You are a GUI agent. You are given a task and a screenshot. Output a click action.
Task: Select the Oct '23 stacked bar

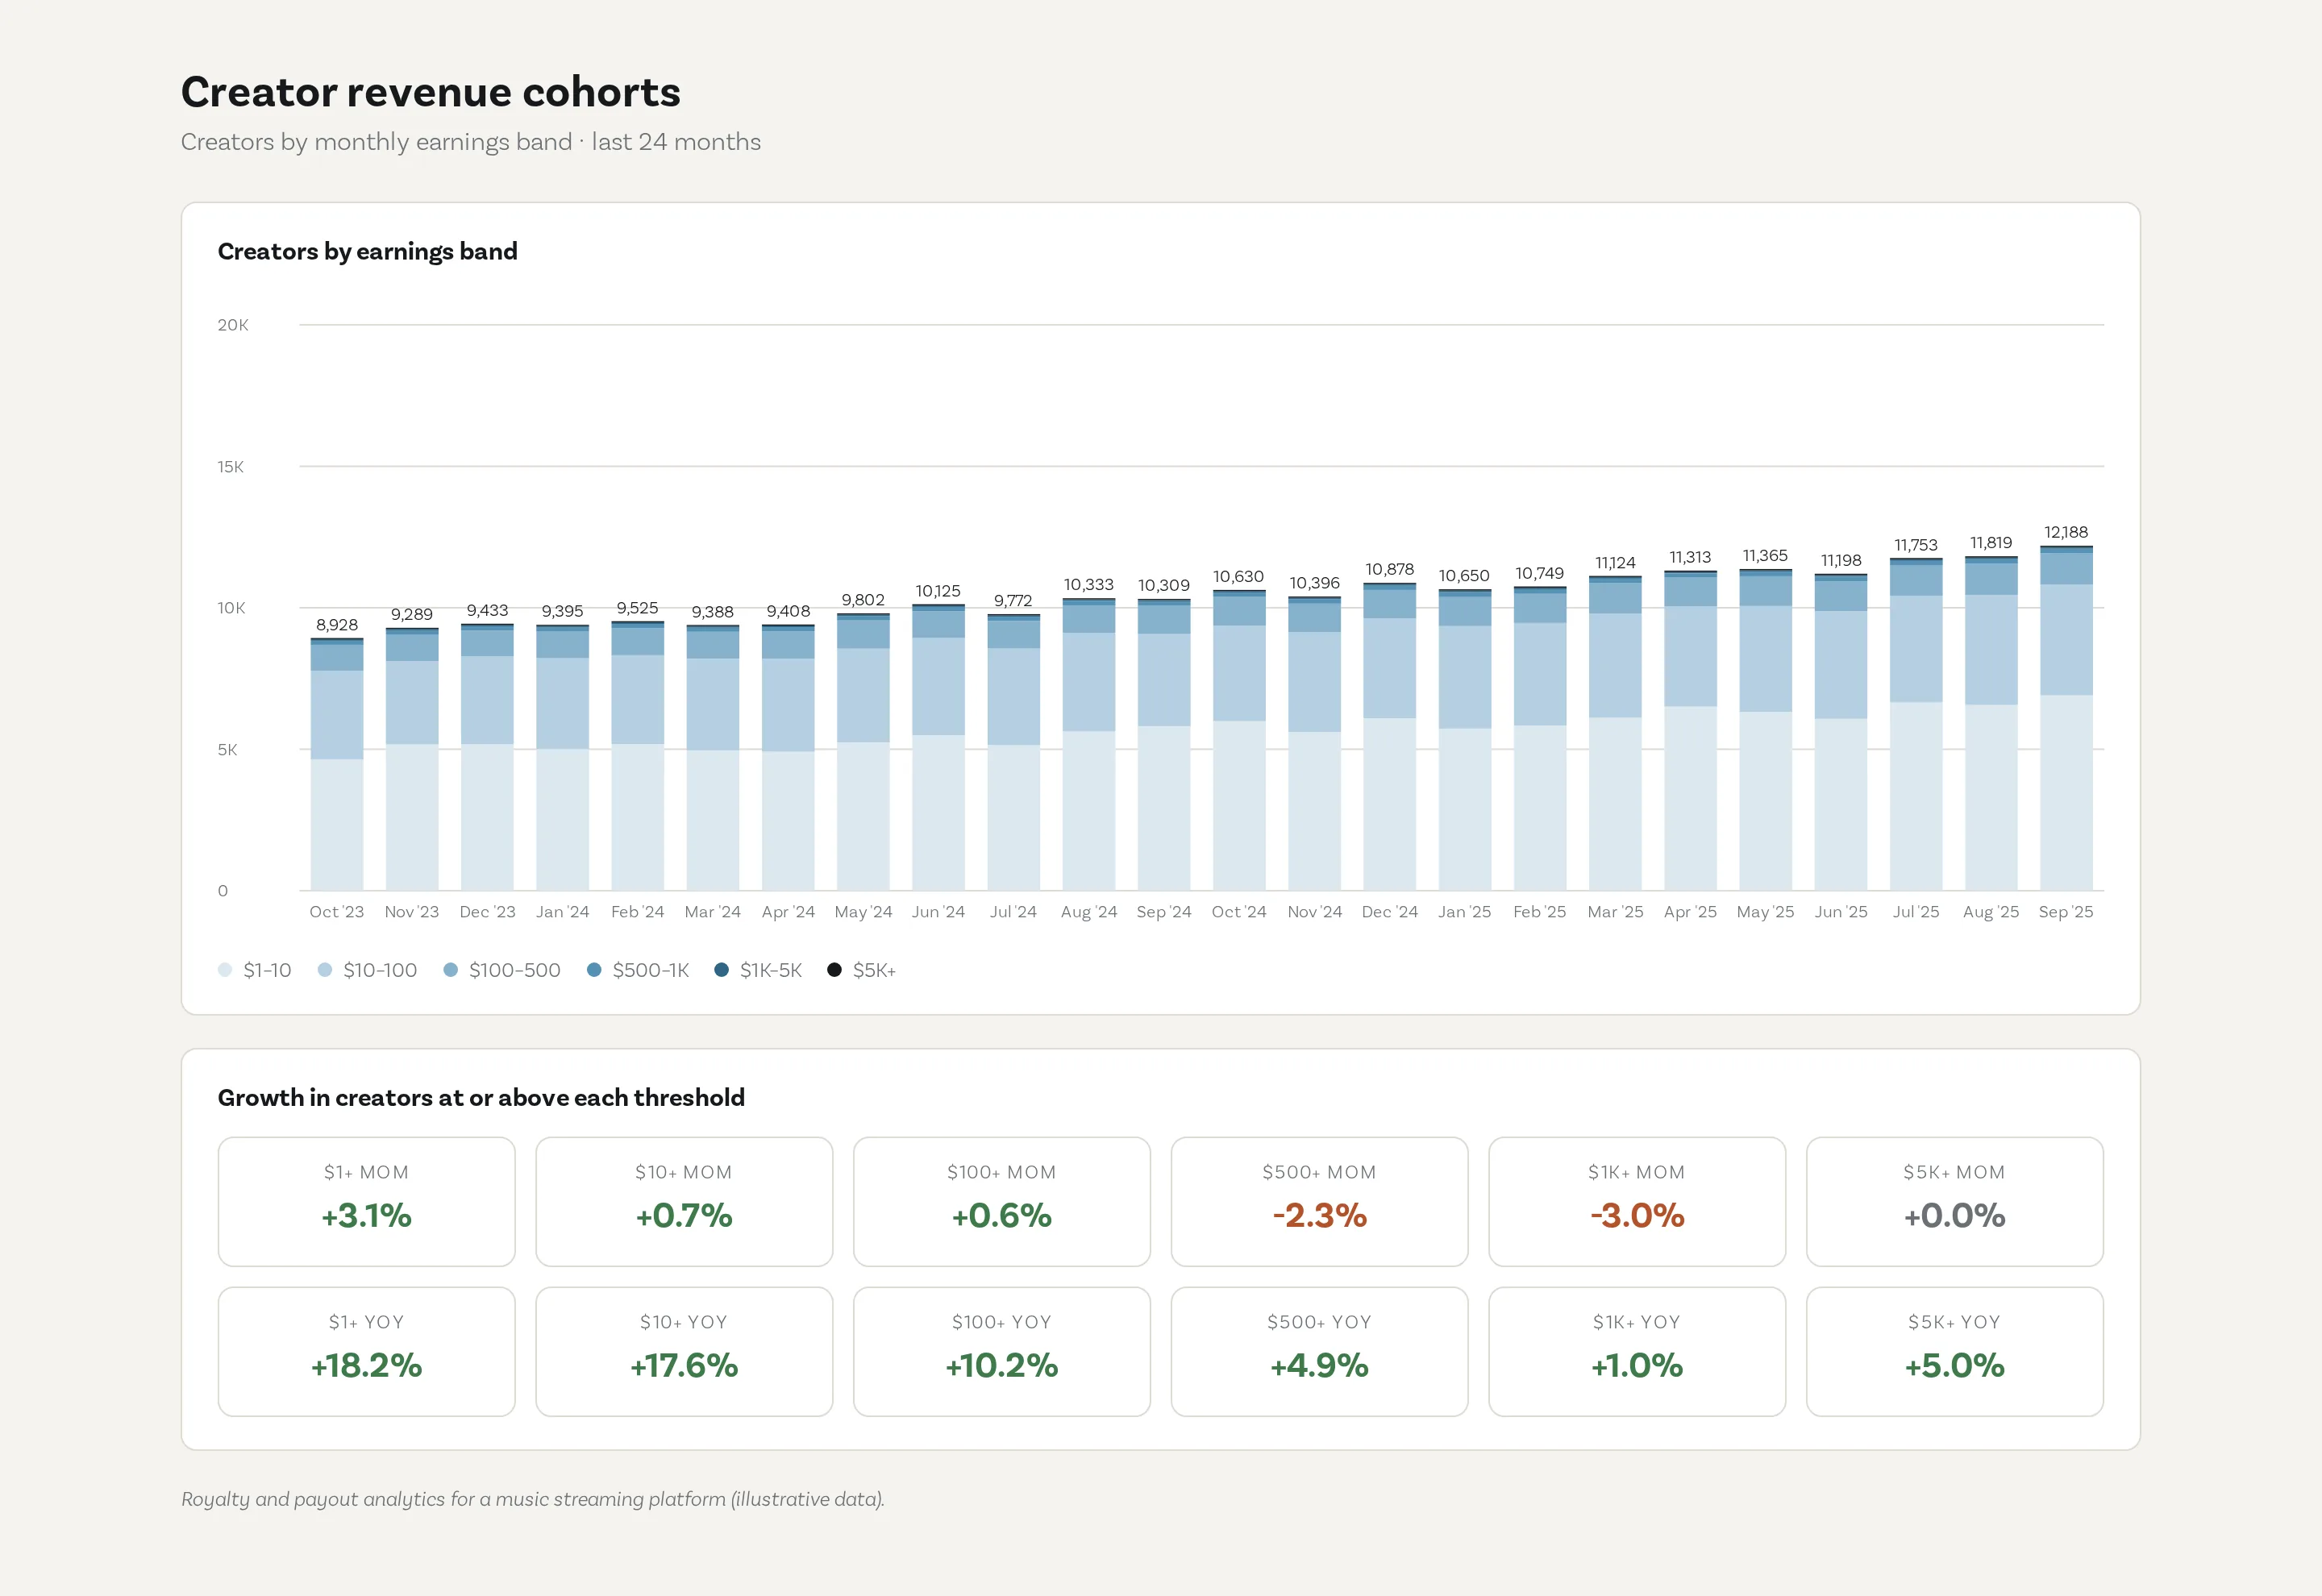[337, 764]
